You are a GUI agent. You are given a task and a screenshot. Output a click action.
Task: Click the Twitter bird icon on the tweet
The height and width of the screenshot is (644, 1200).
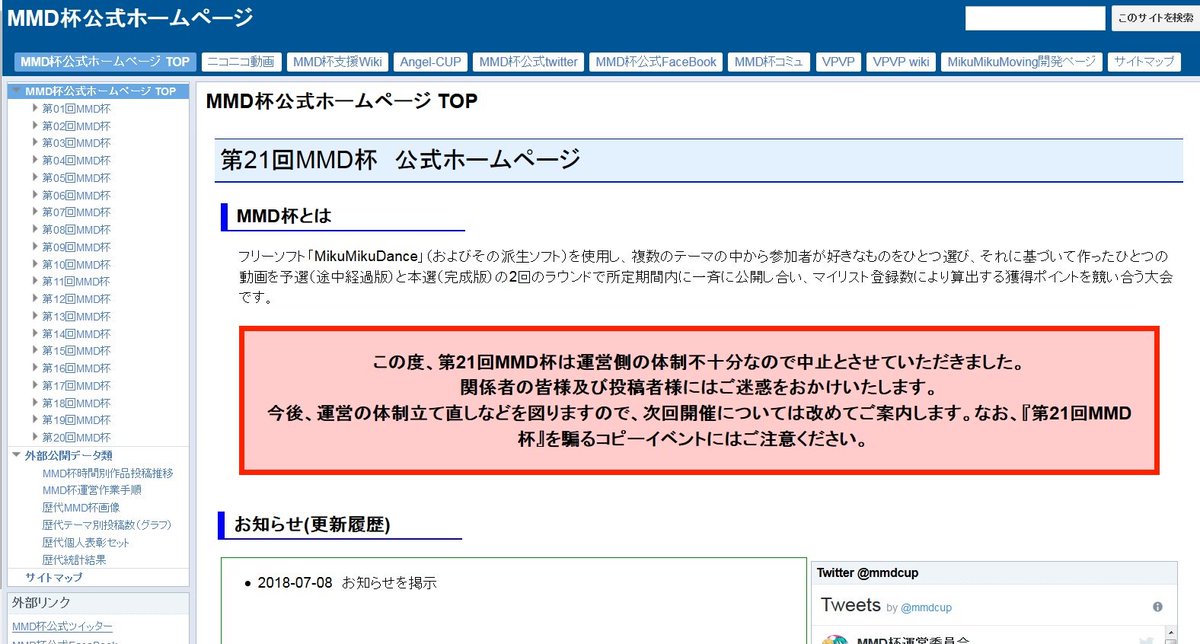click(x=1146, y=639)
